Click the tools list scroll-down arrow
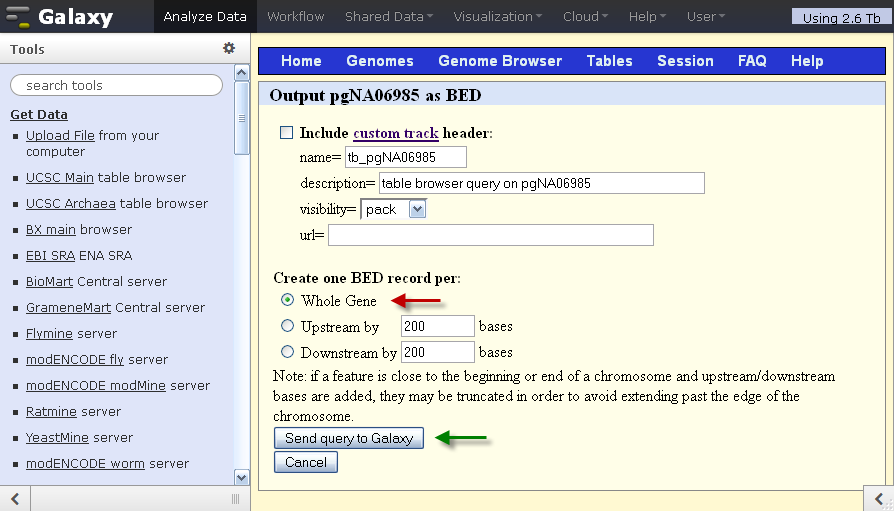Viewport: 894px width, 511px height. tap(242, 477)
